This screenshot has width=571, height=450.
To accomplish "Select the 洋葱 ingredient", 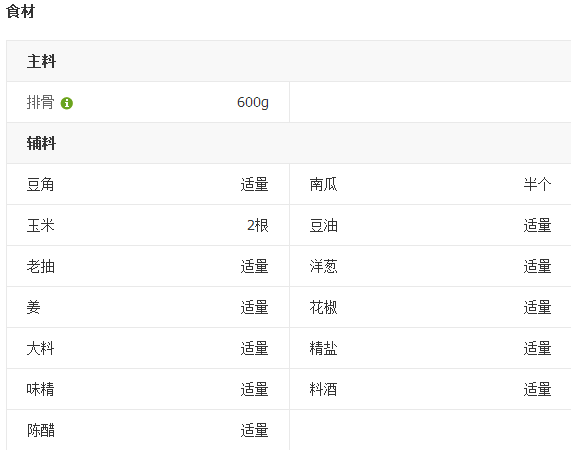I will (x=323, y=266).
